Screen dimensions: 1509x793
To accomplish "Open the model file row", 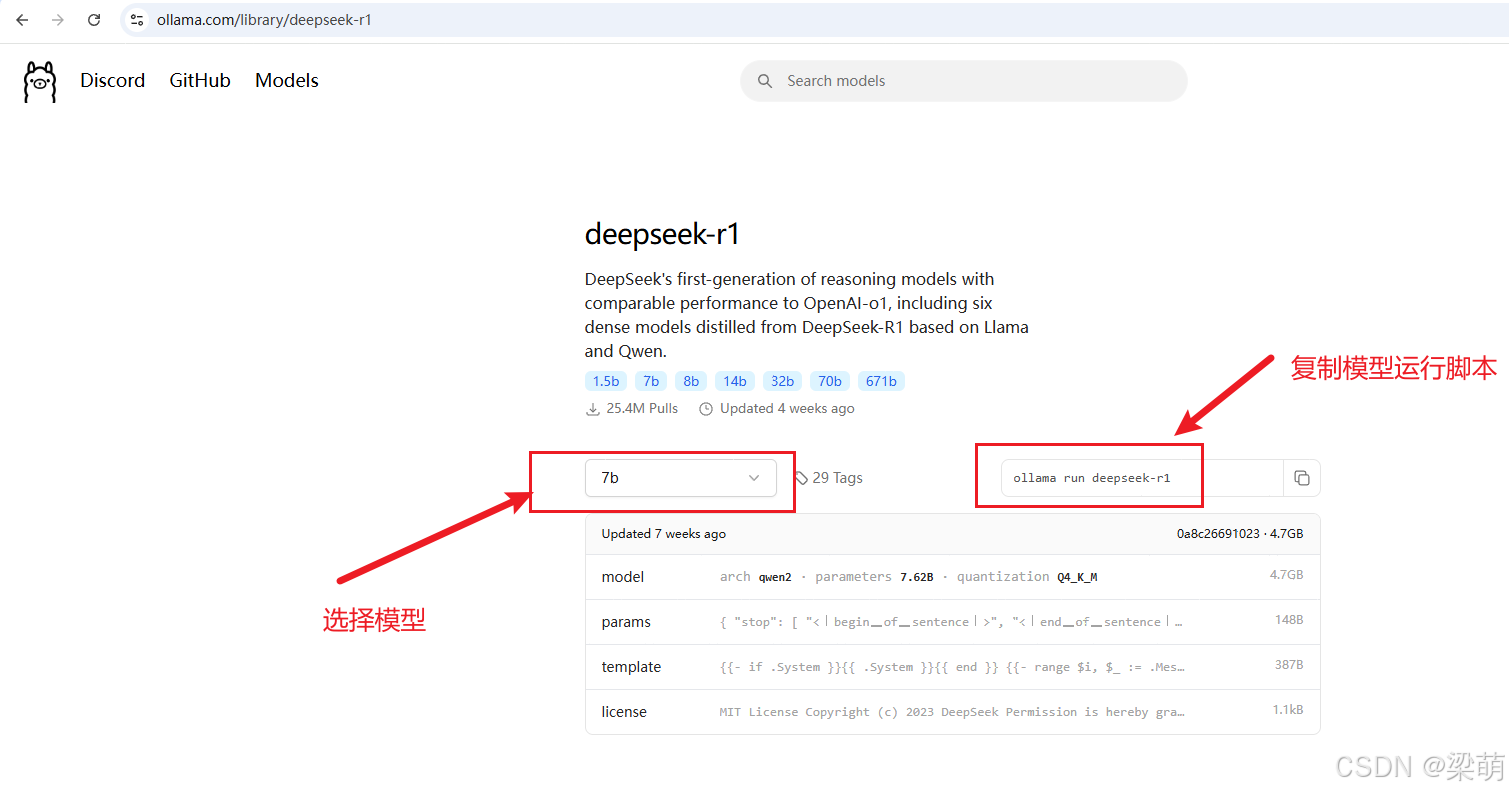I will 952,577.
